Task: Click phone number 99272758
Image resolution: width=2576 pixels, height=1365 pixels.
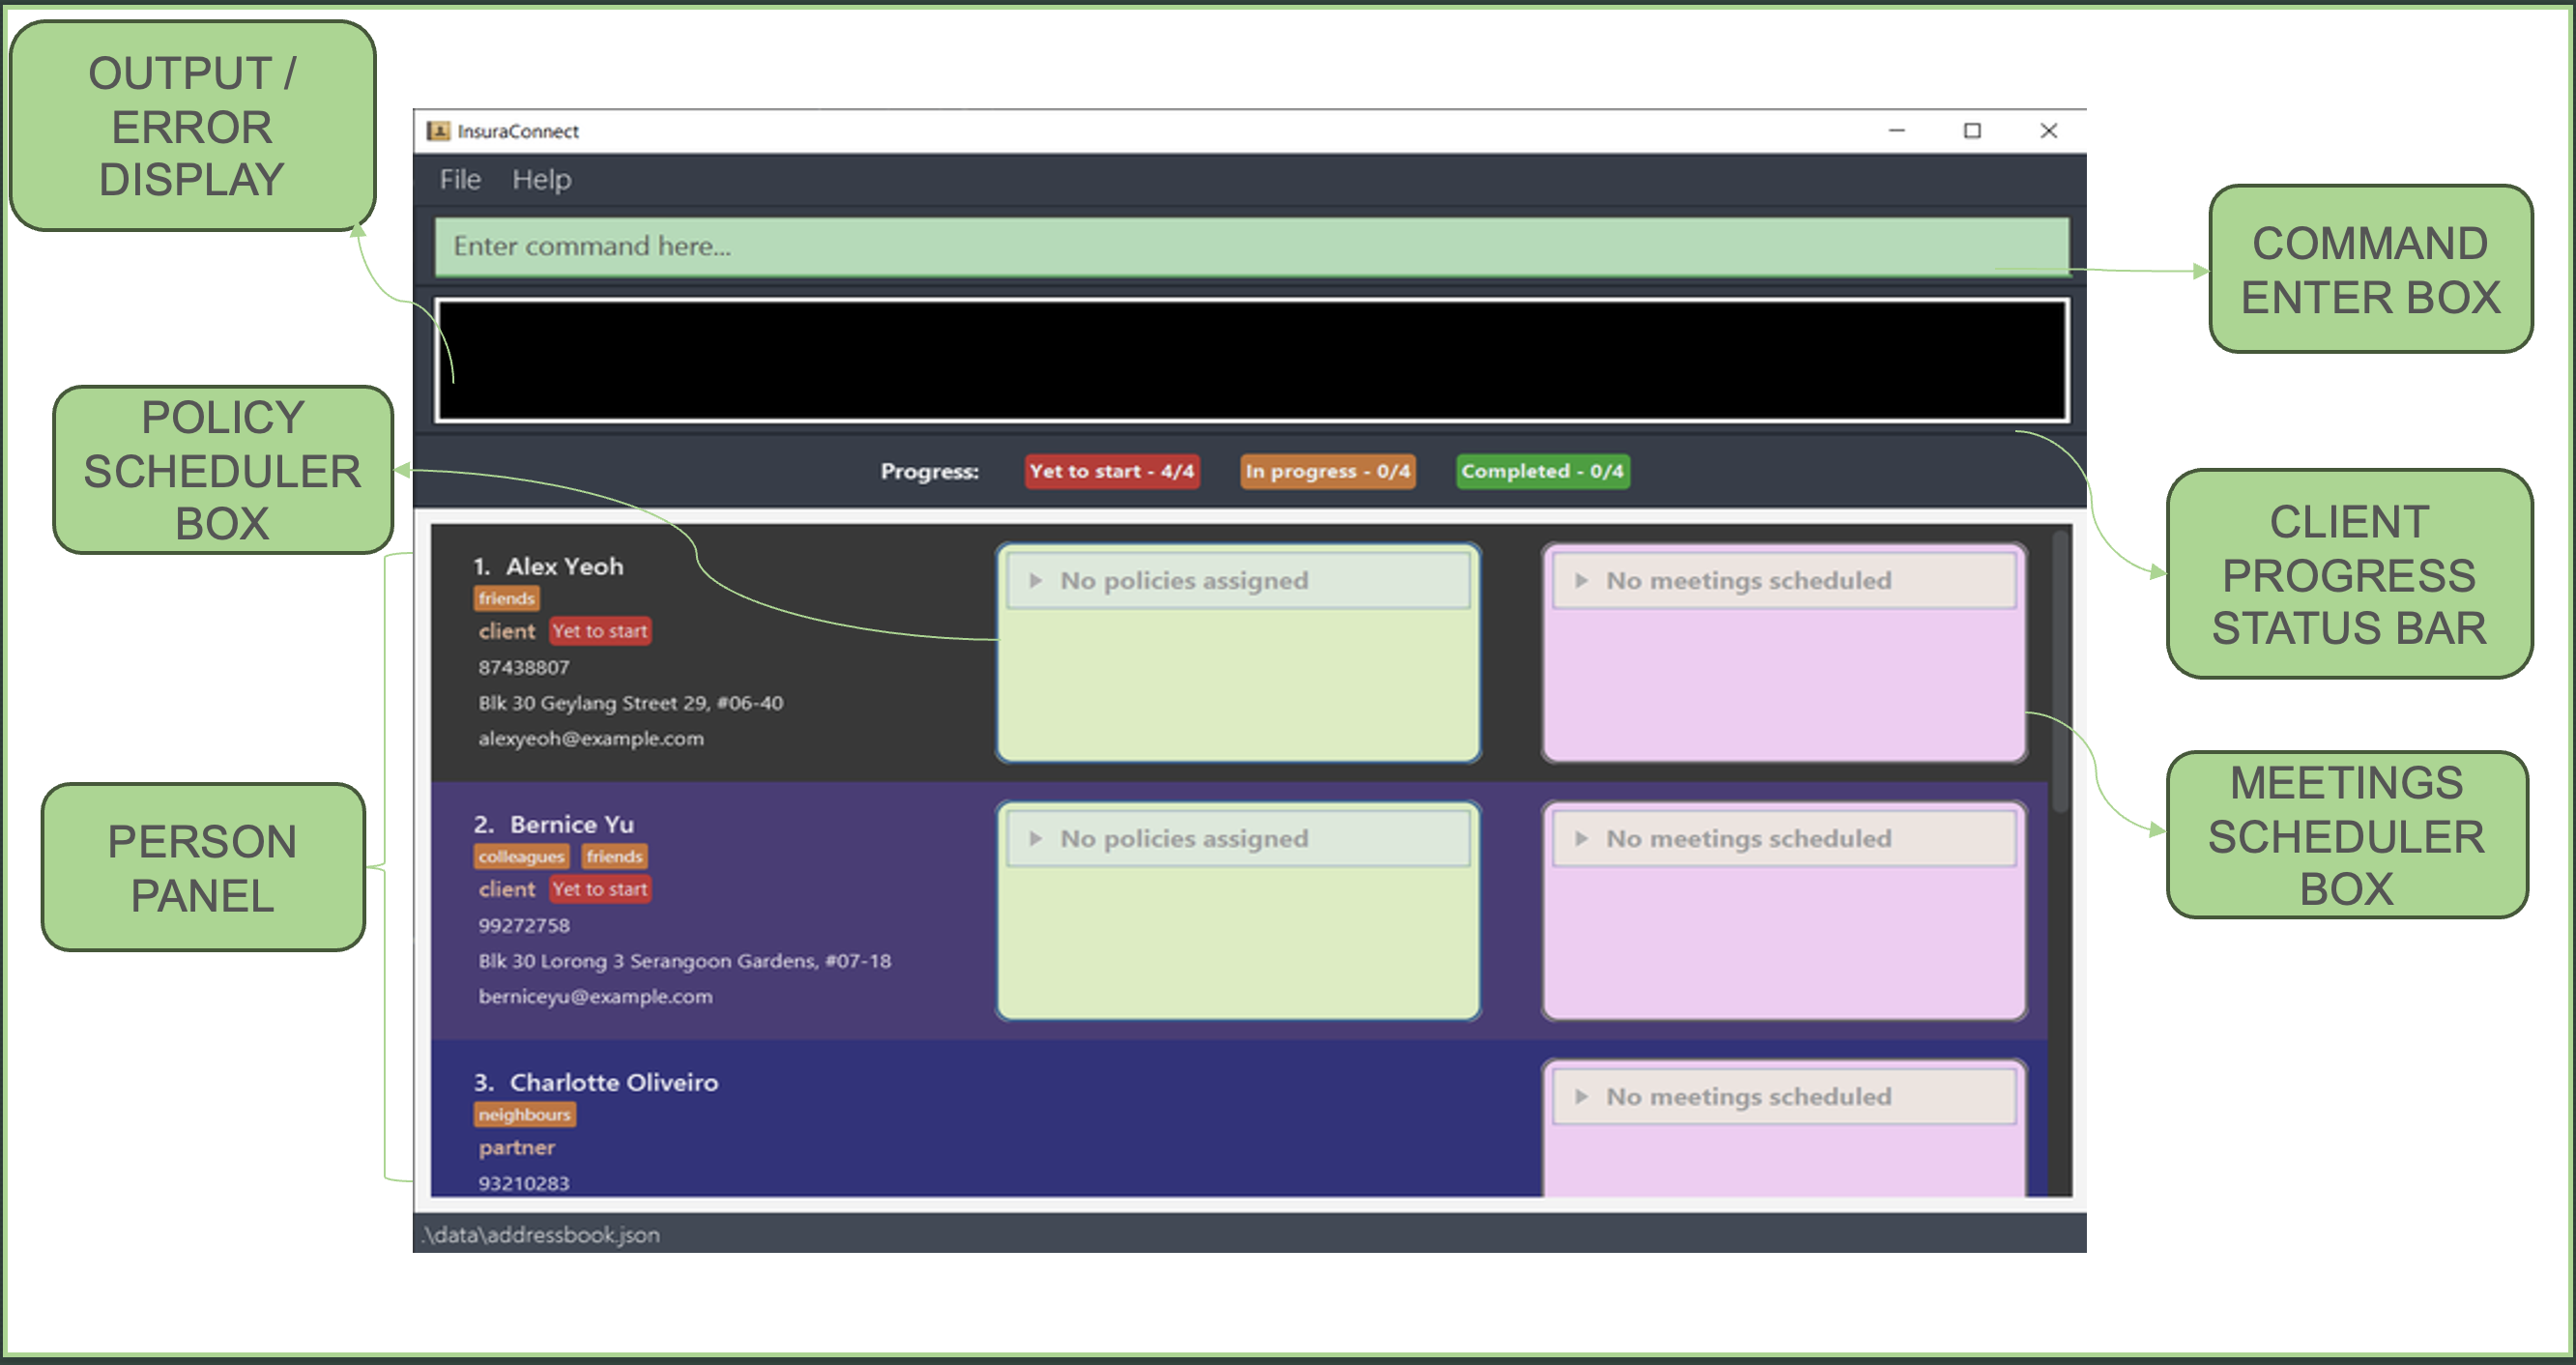Action: (x=524, y=926)
